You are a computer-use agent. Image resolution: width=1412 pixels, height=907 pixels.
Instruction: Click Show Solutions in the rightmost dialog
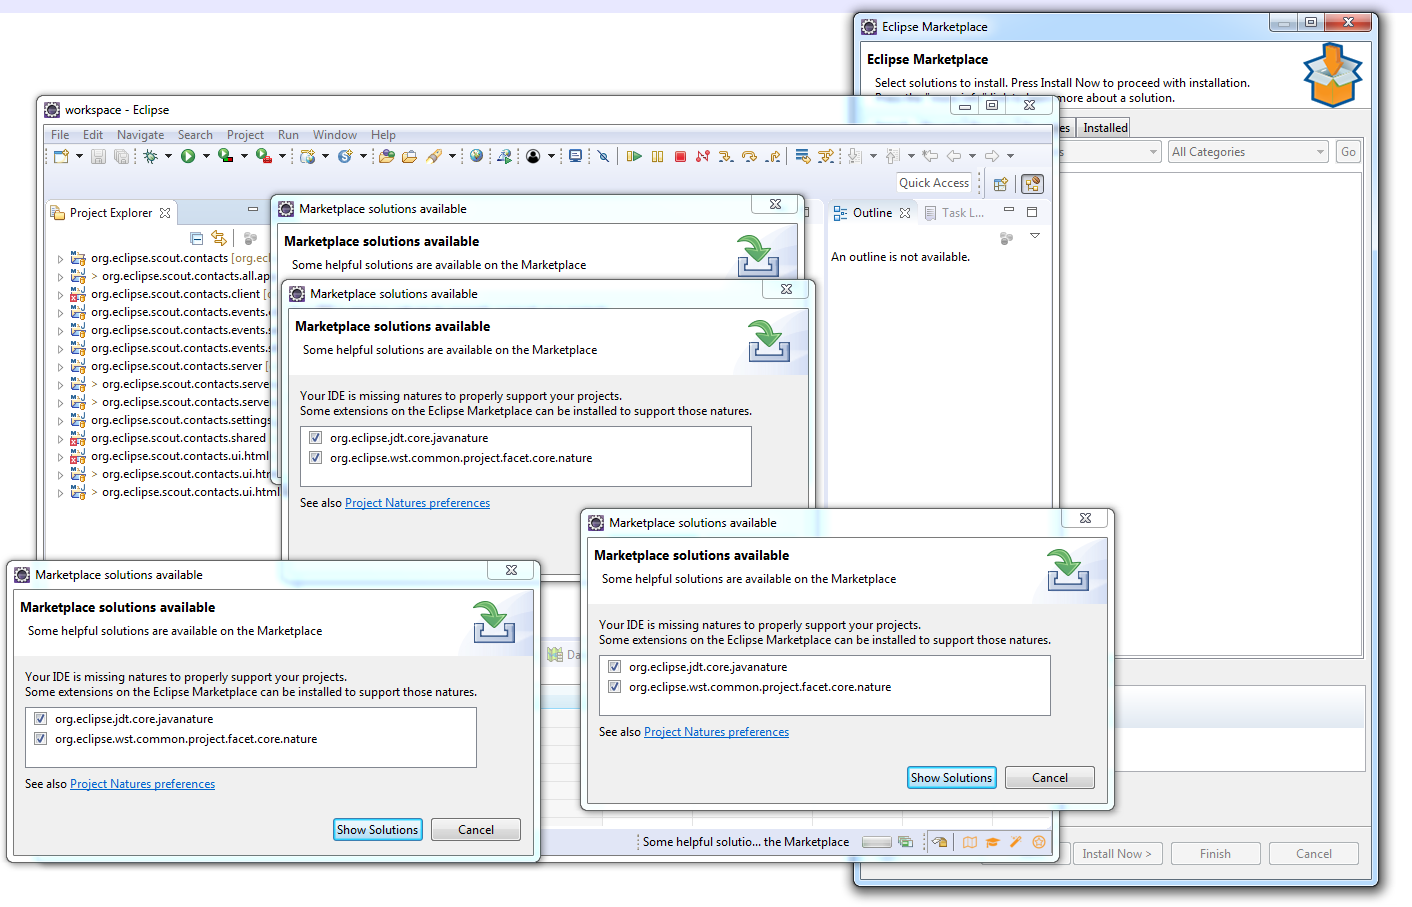tap(952, 778)
